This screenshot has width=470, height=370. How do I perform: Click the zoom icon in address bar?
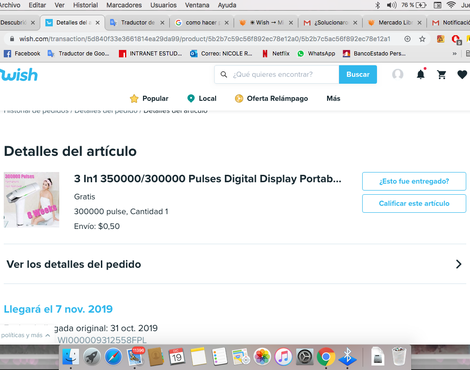tap(407, 39)
